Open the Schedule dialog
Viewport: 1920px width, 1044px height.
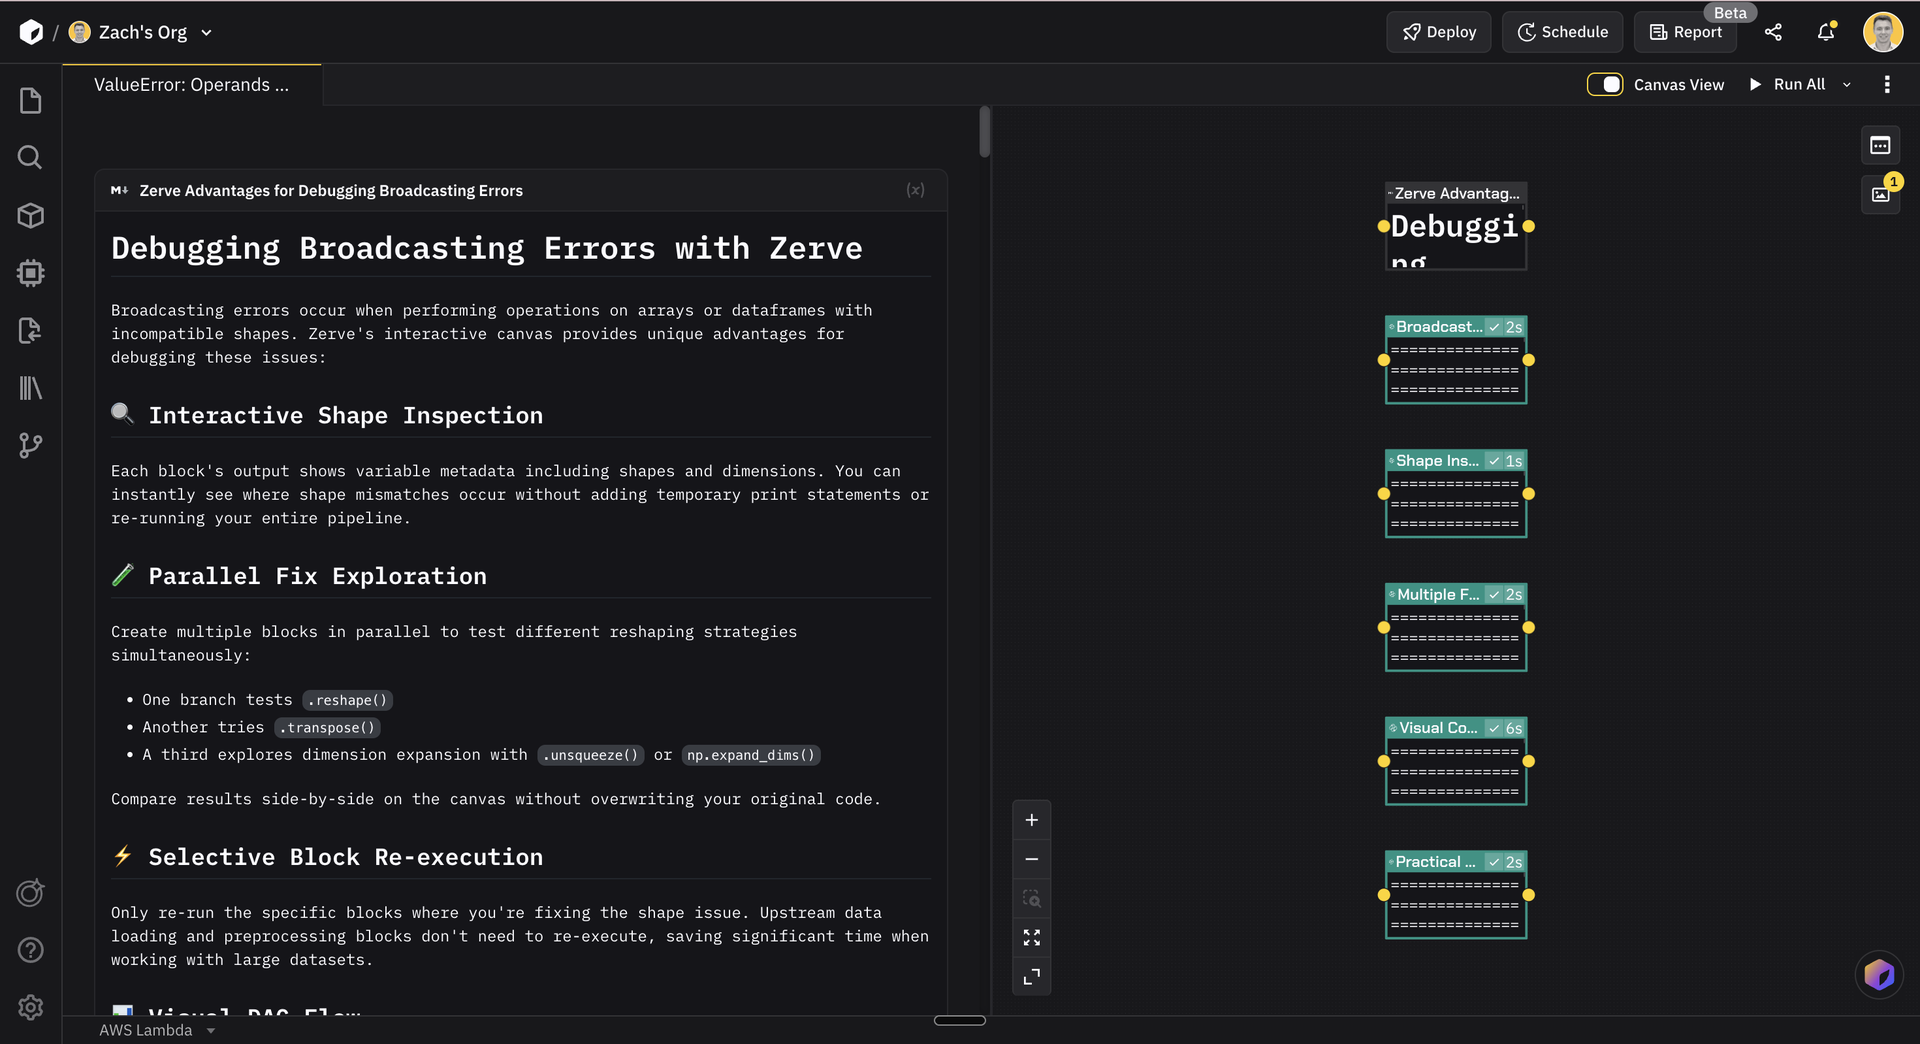click(1562, 31)
